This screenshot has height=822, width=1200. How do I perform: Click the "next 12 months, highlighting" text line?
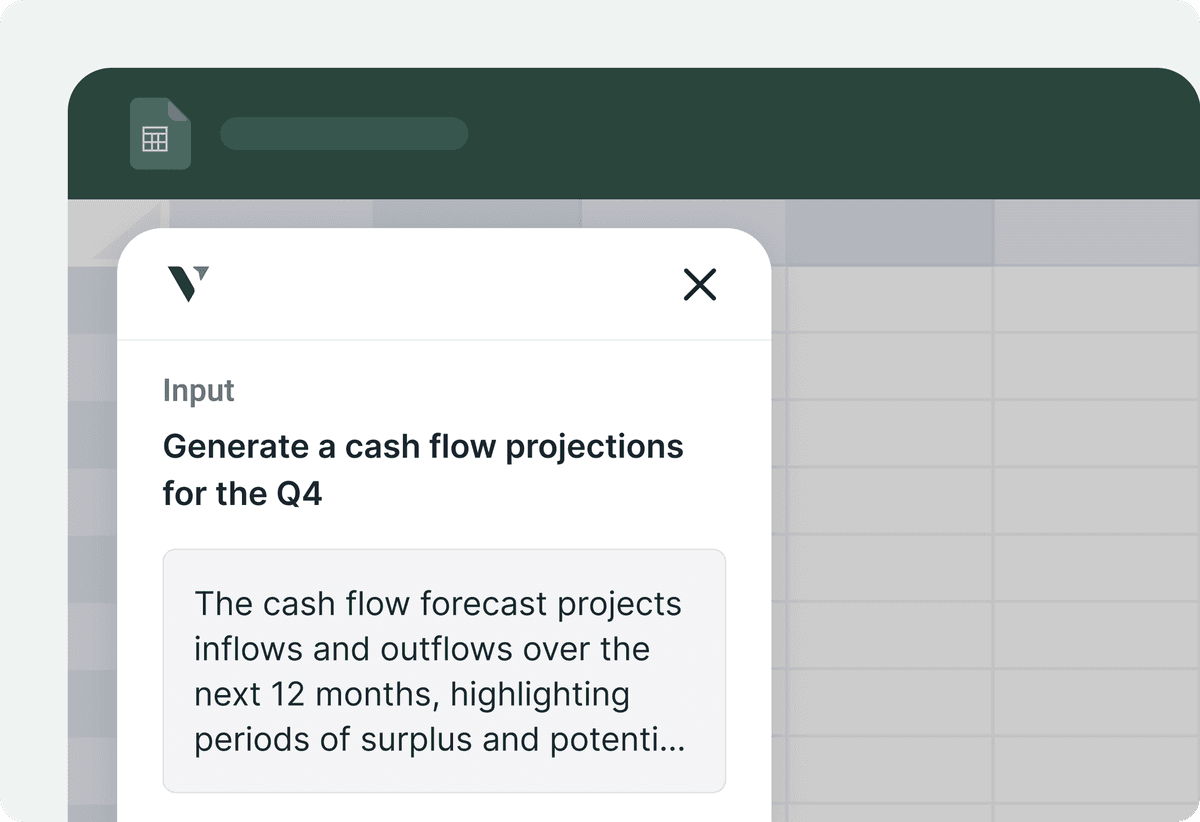[x=412, y=694]
